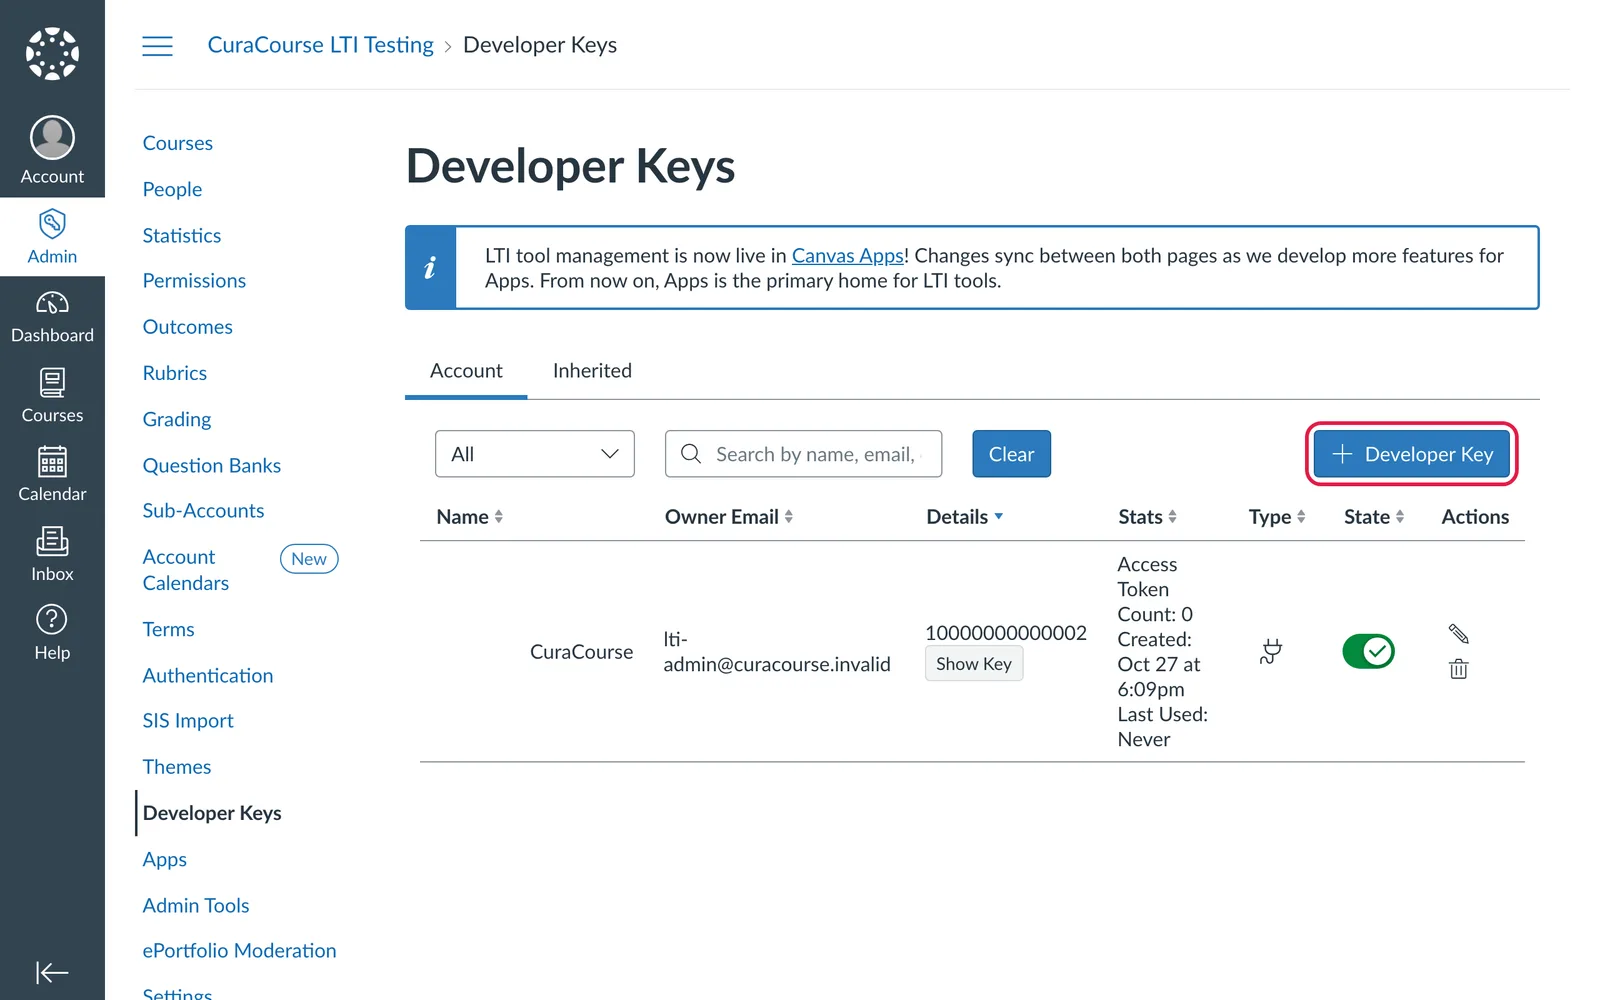This screenshot has height=1000, width=1600.
Task: Open Courses in global navigation
Action: 52,396
